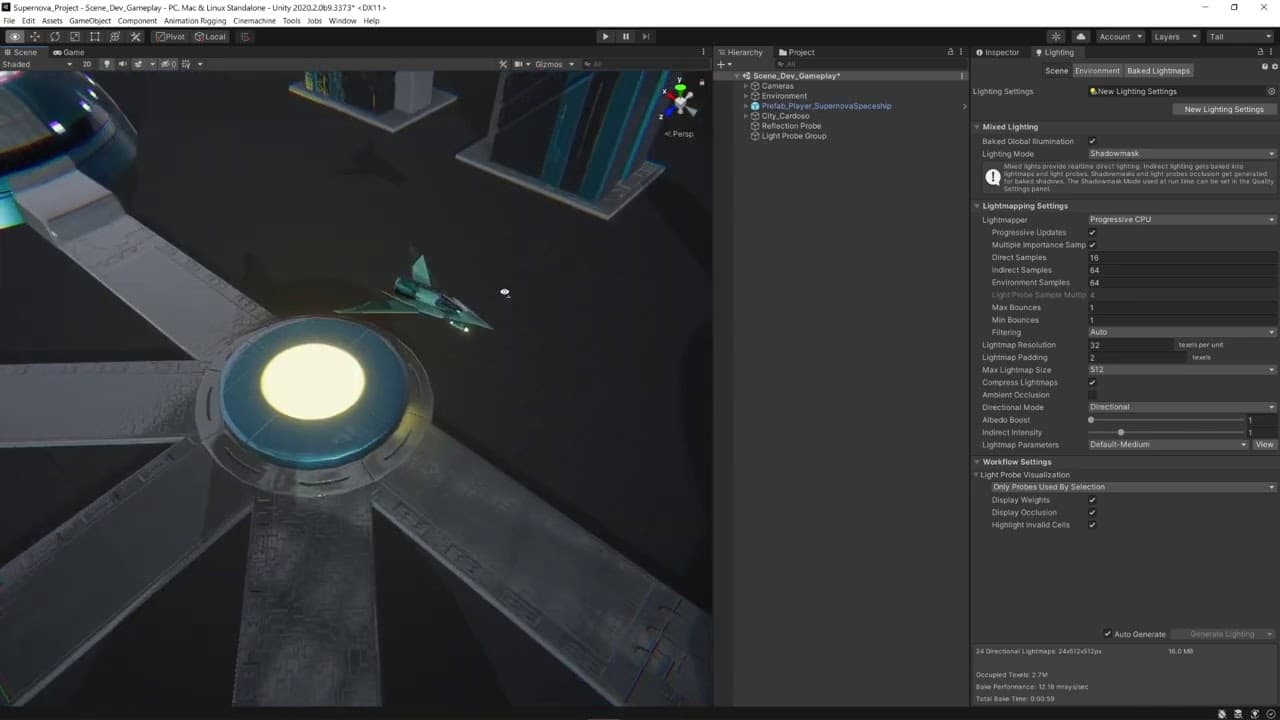Toggle scene audio speaker icon
The height and width of the screenshot is (720, 1280).
[122, 64]
